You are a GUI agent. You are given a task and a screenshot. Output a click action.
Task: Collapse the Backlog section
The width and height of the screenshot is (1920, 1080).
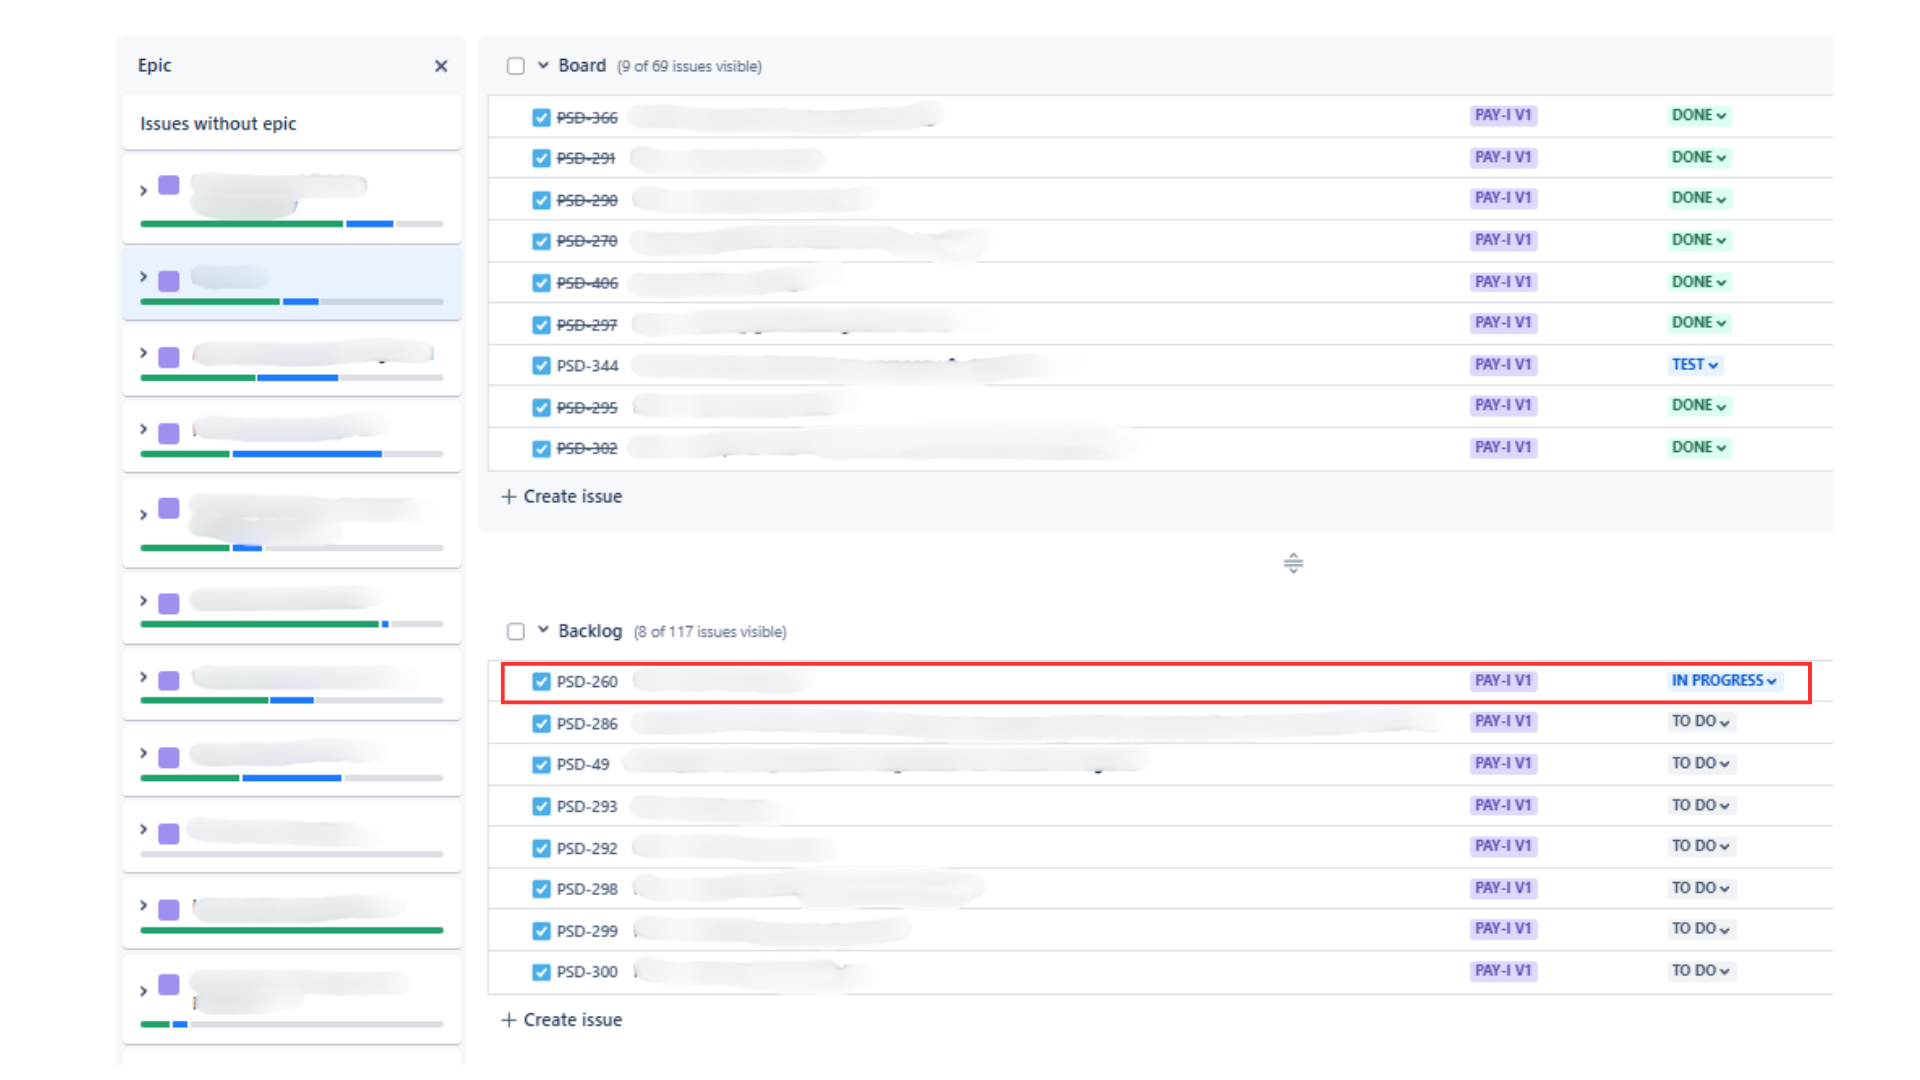543,630
